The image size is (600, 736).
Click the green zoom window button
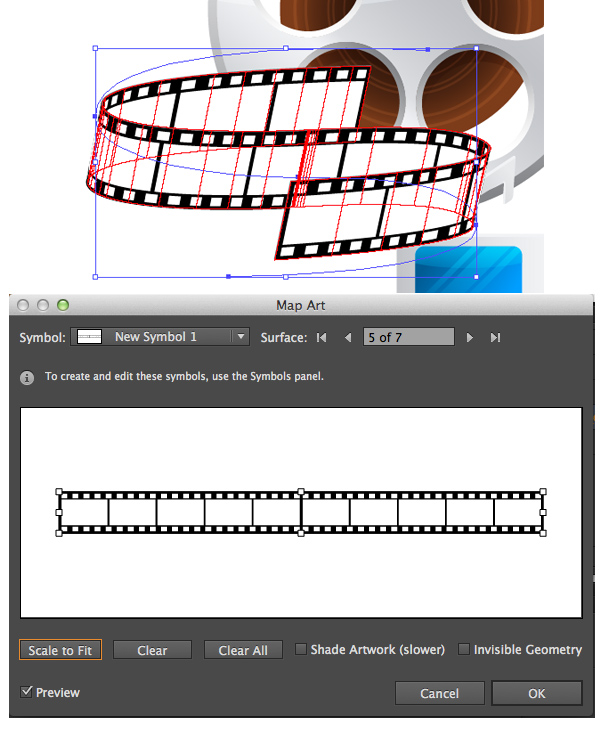click(x=62, y=305)
